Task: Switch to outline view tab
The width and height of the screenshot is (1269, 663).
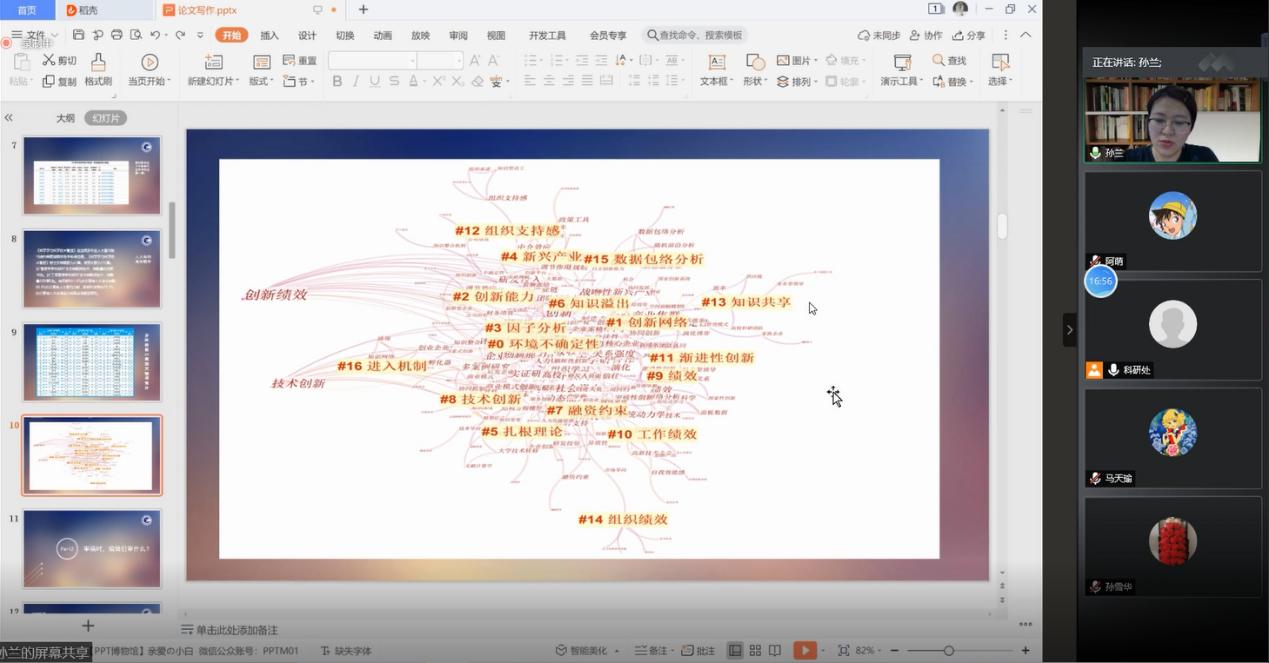Action: tap(65, 118)
